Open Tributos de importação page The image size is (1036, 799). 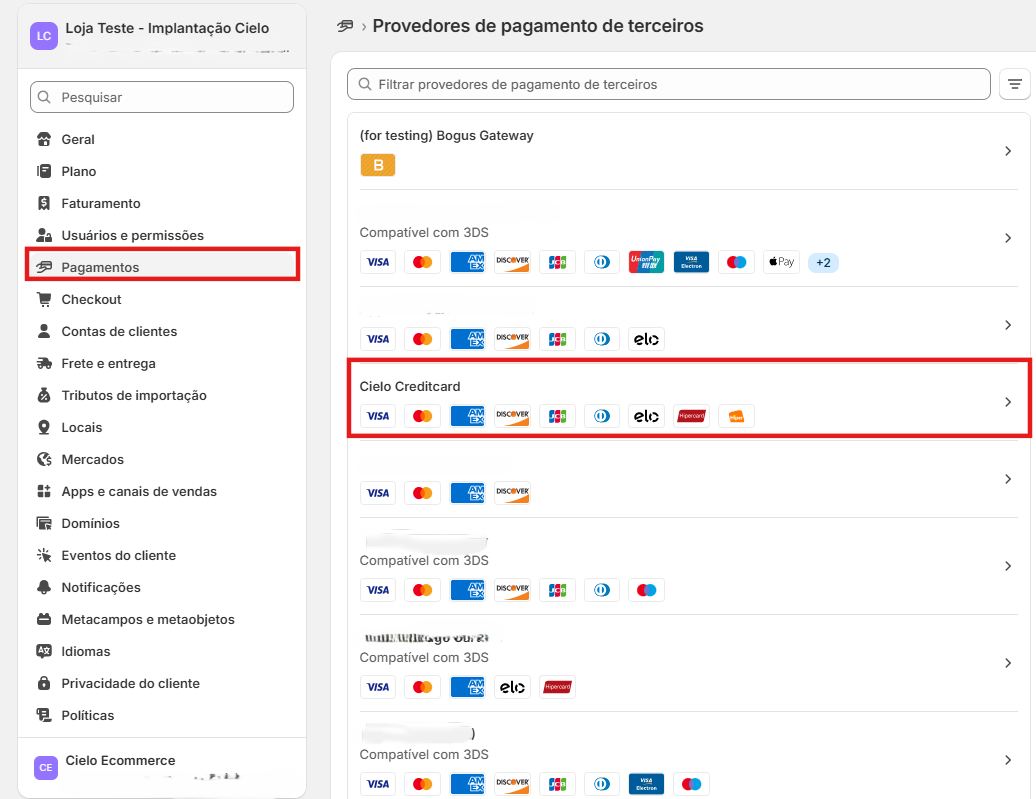click(134, 395)
